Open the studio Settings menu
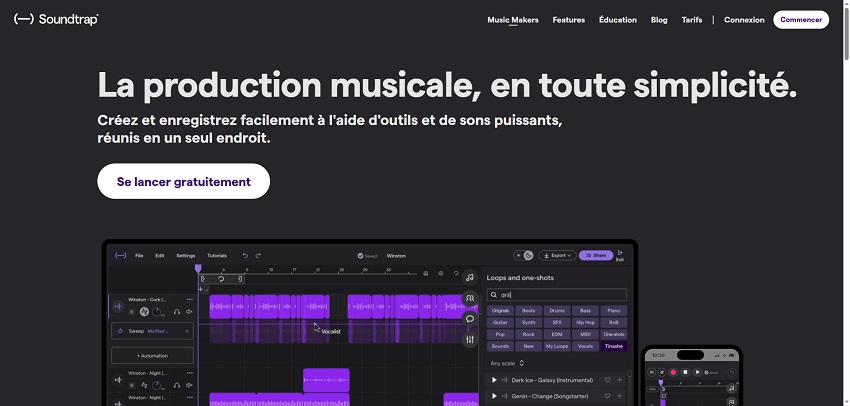This screenshot has height=406, width=850. pyautogui.click(x=186, y=255)
